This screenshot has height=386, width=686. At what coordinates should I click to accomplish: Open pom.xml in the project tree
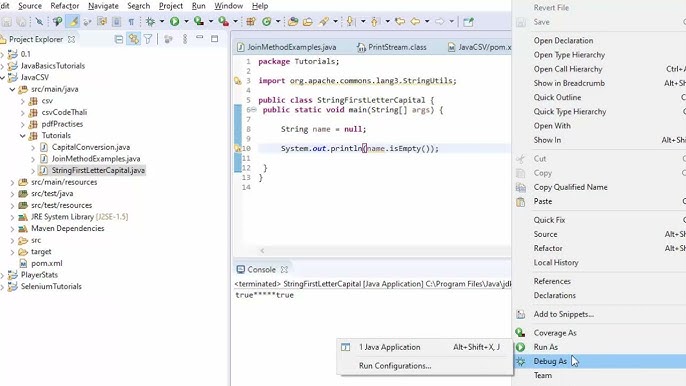click(x=47, y=263)
